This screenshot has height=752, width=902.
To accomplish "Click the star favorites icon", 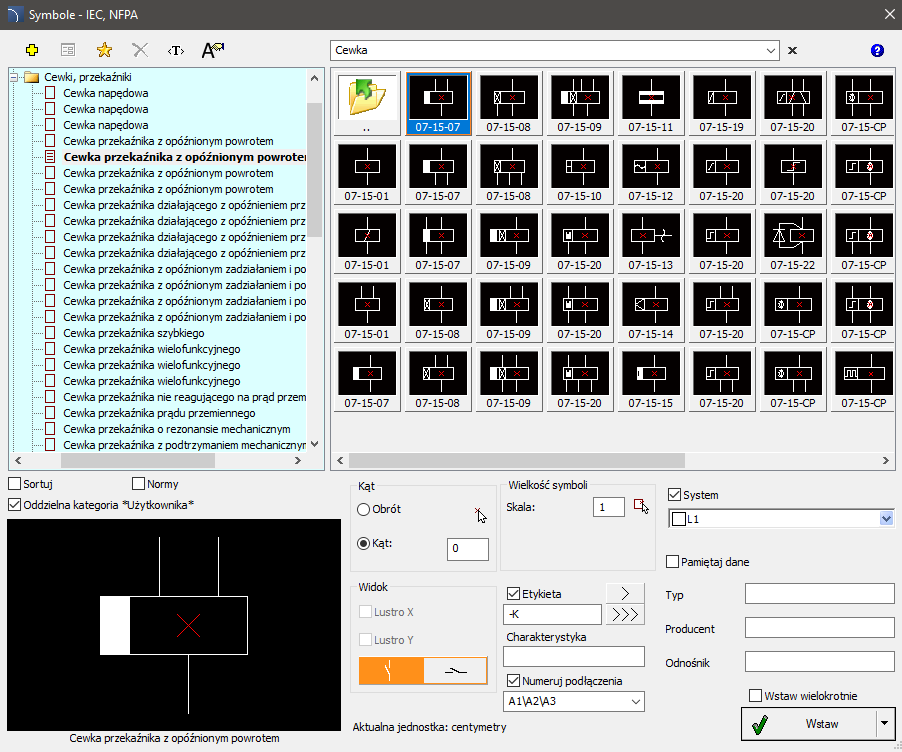I will 104,50.
